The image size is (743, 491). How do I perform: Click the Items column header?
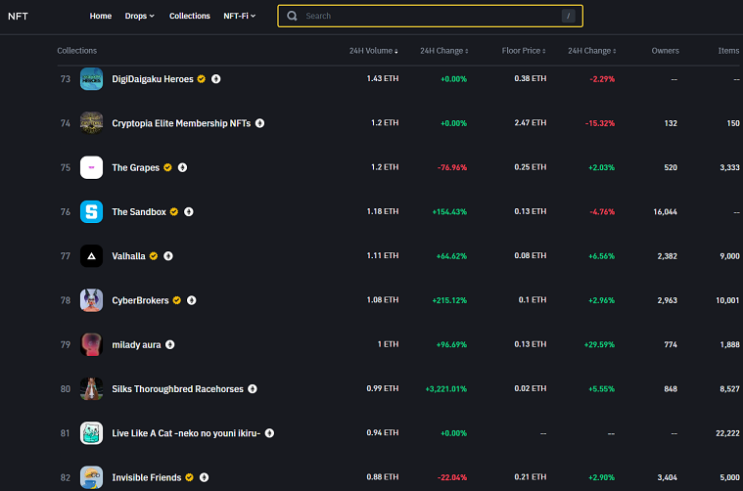(728, 51)
